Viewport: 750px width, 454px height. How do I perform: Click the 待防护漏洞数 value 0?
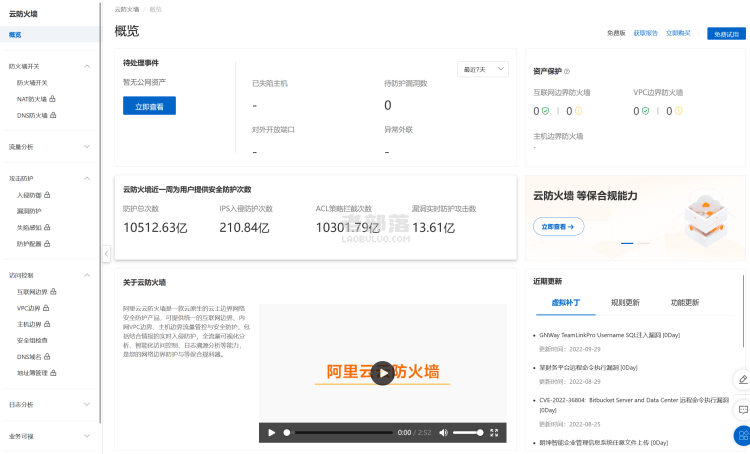(x=387, y=105)
